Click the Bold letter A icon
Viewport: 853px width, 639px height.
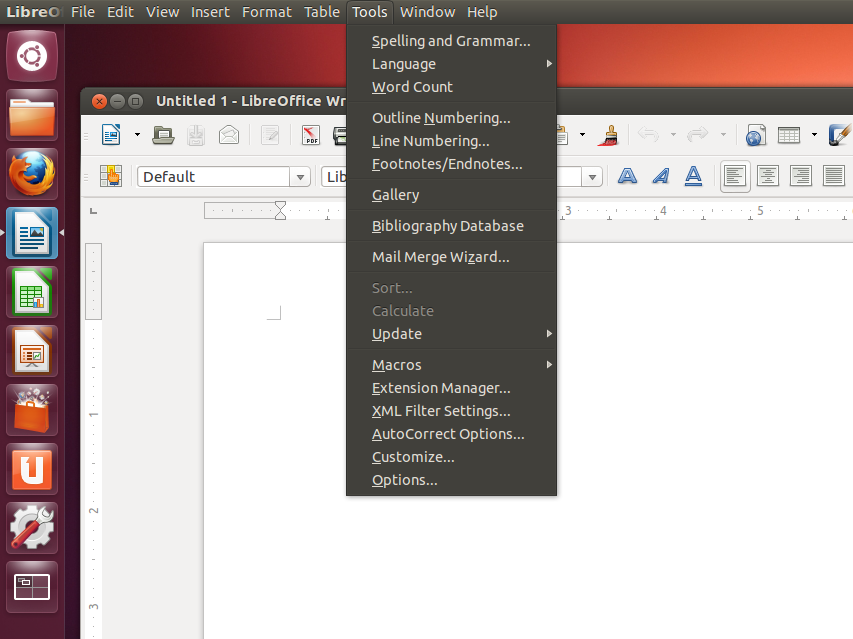627,176
